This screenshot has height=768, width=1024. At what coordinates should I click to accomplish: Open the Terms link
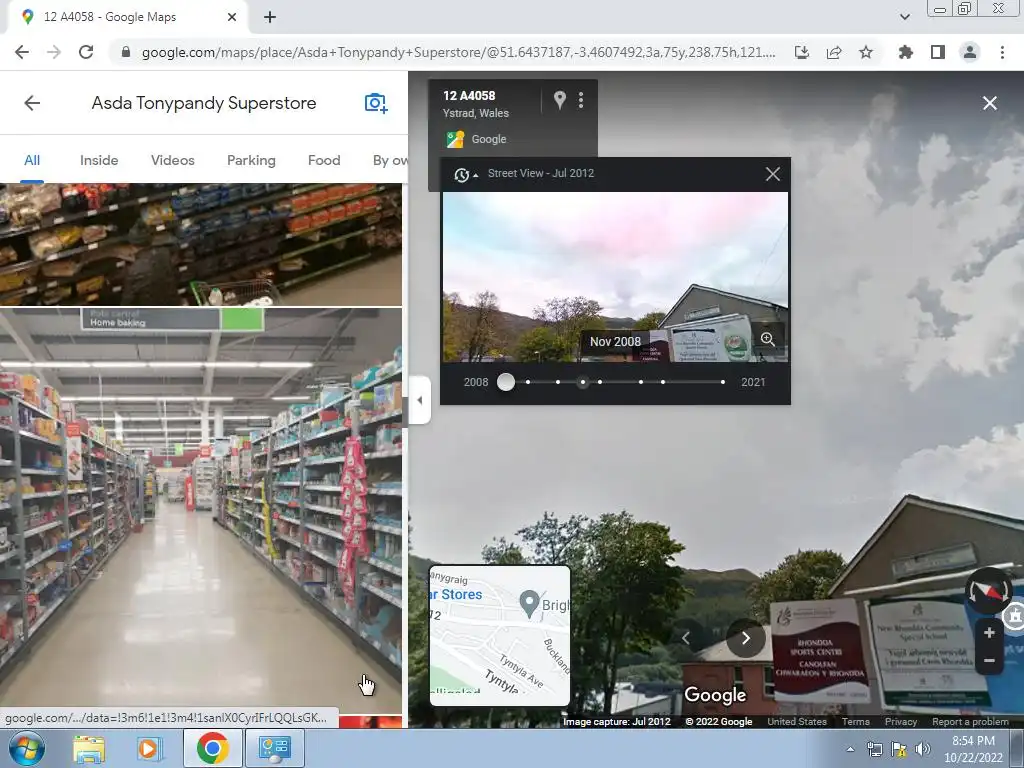856,722
